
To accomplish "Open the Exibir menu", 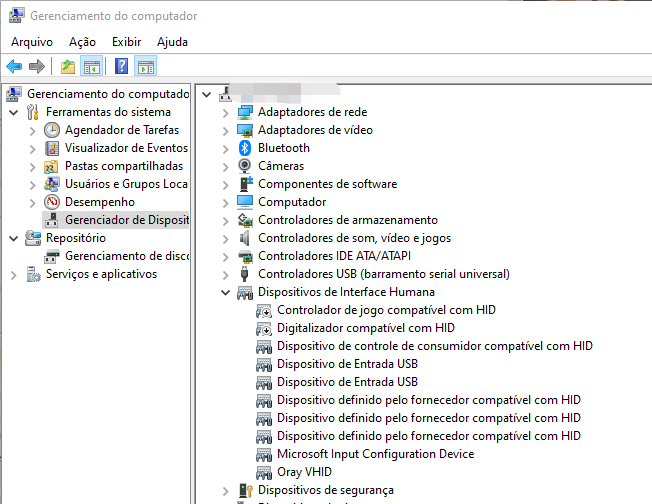I will [x=126, y=42].
